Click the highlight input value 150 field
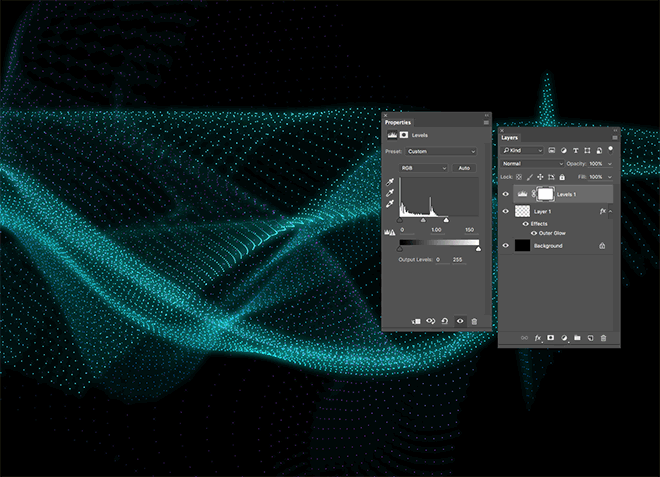This screenshot has height=477, width=660. pyautogui.click(x=471, y=230)
